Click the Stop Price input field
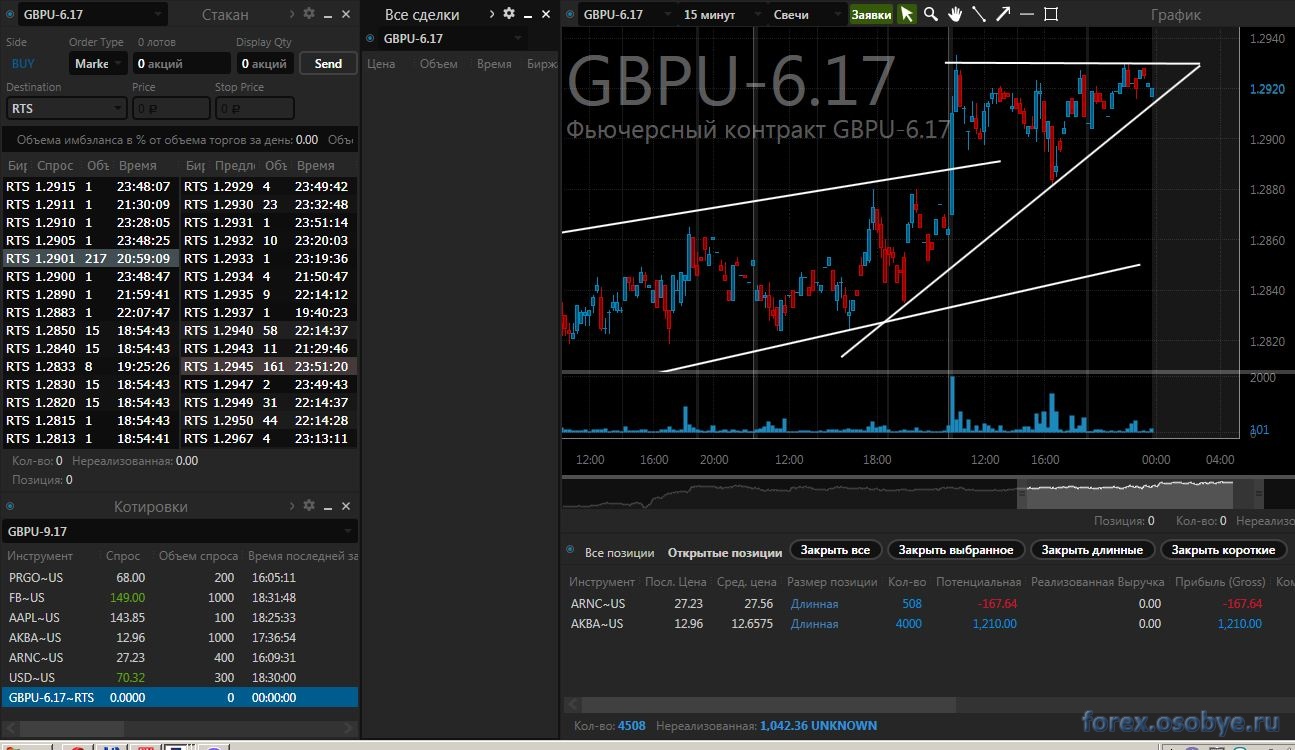The height and width of the screenshot is (750, 1295). click(x=254, y=108)
